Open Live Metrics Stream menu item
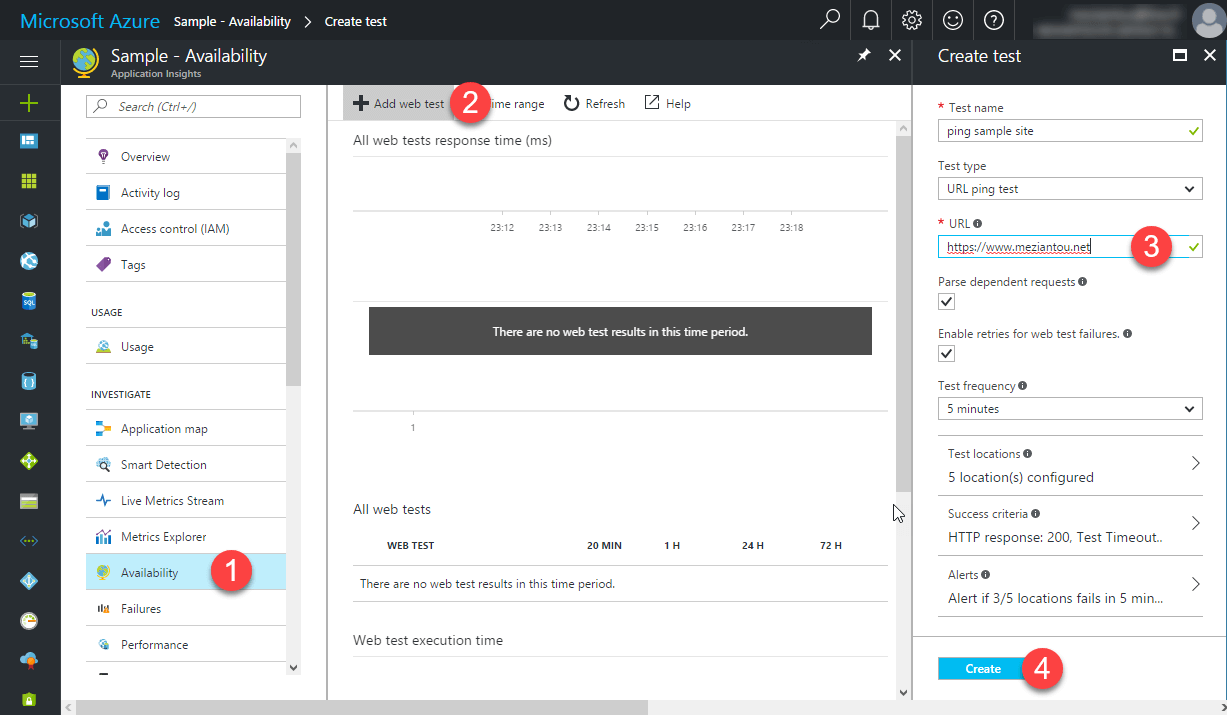 click(x=172, y=501)
